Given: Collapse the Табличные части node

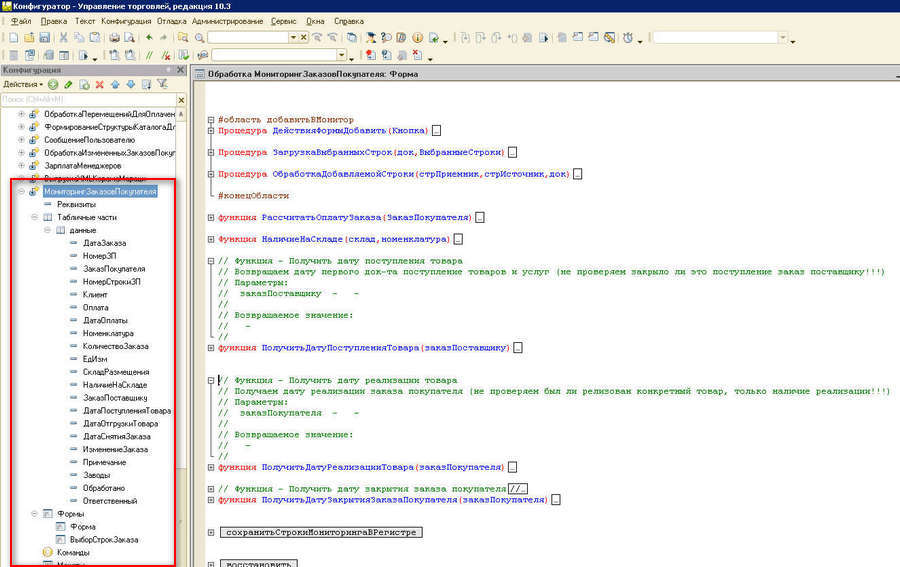Looking at the screenshot, I should pos(34,217).
